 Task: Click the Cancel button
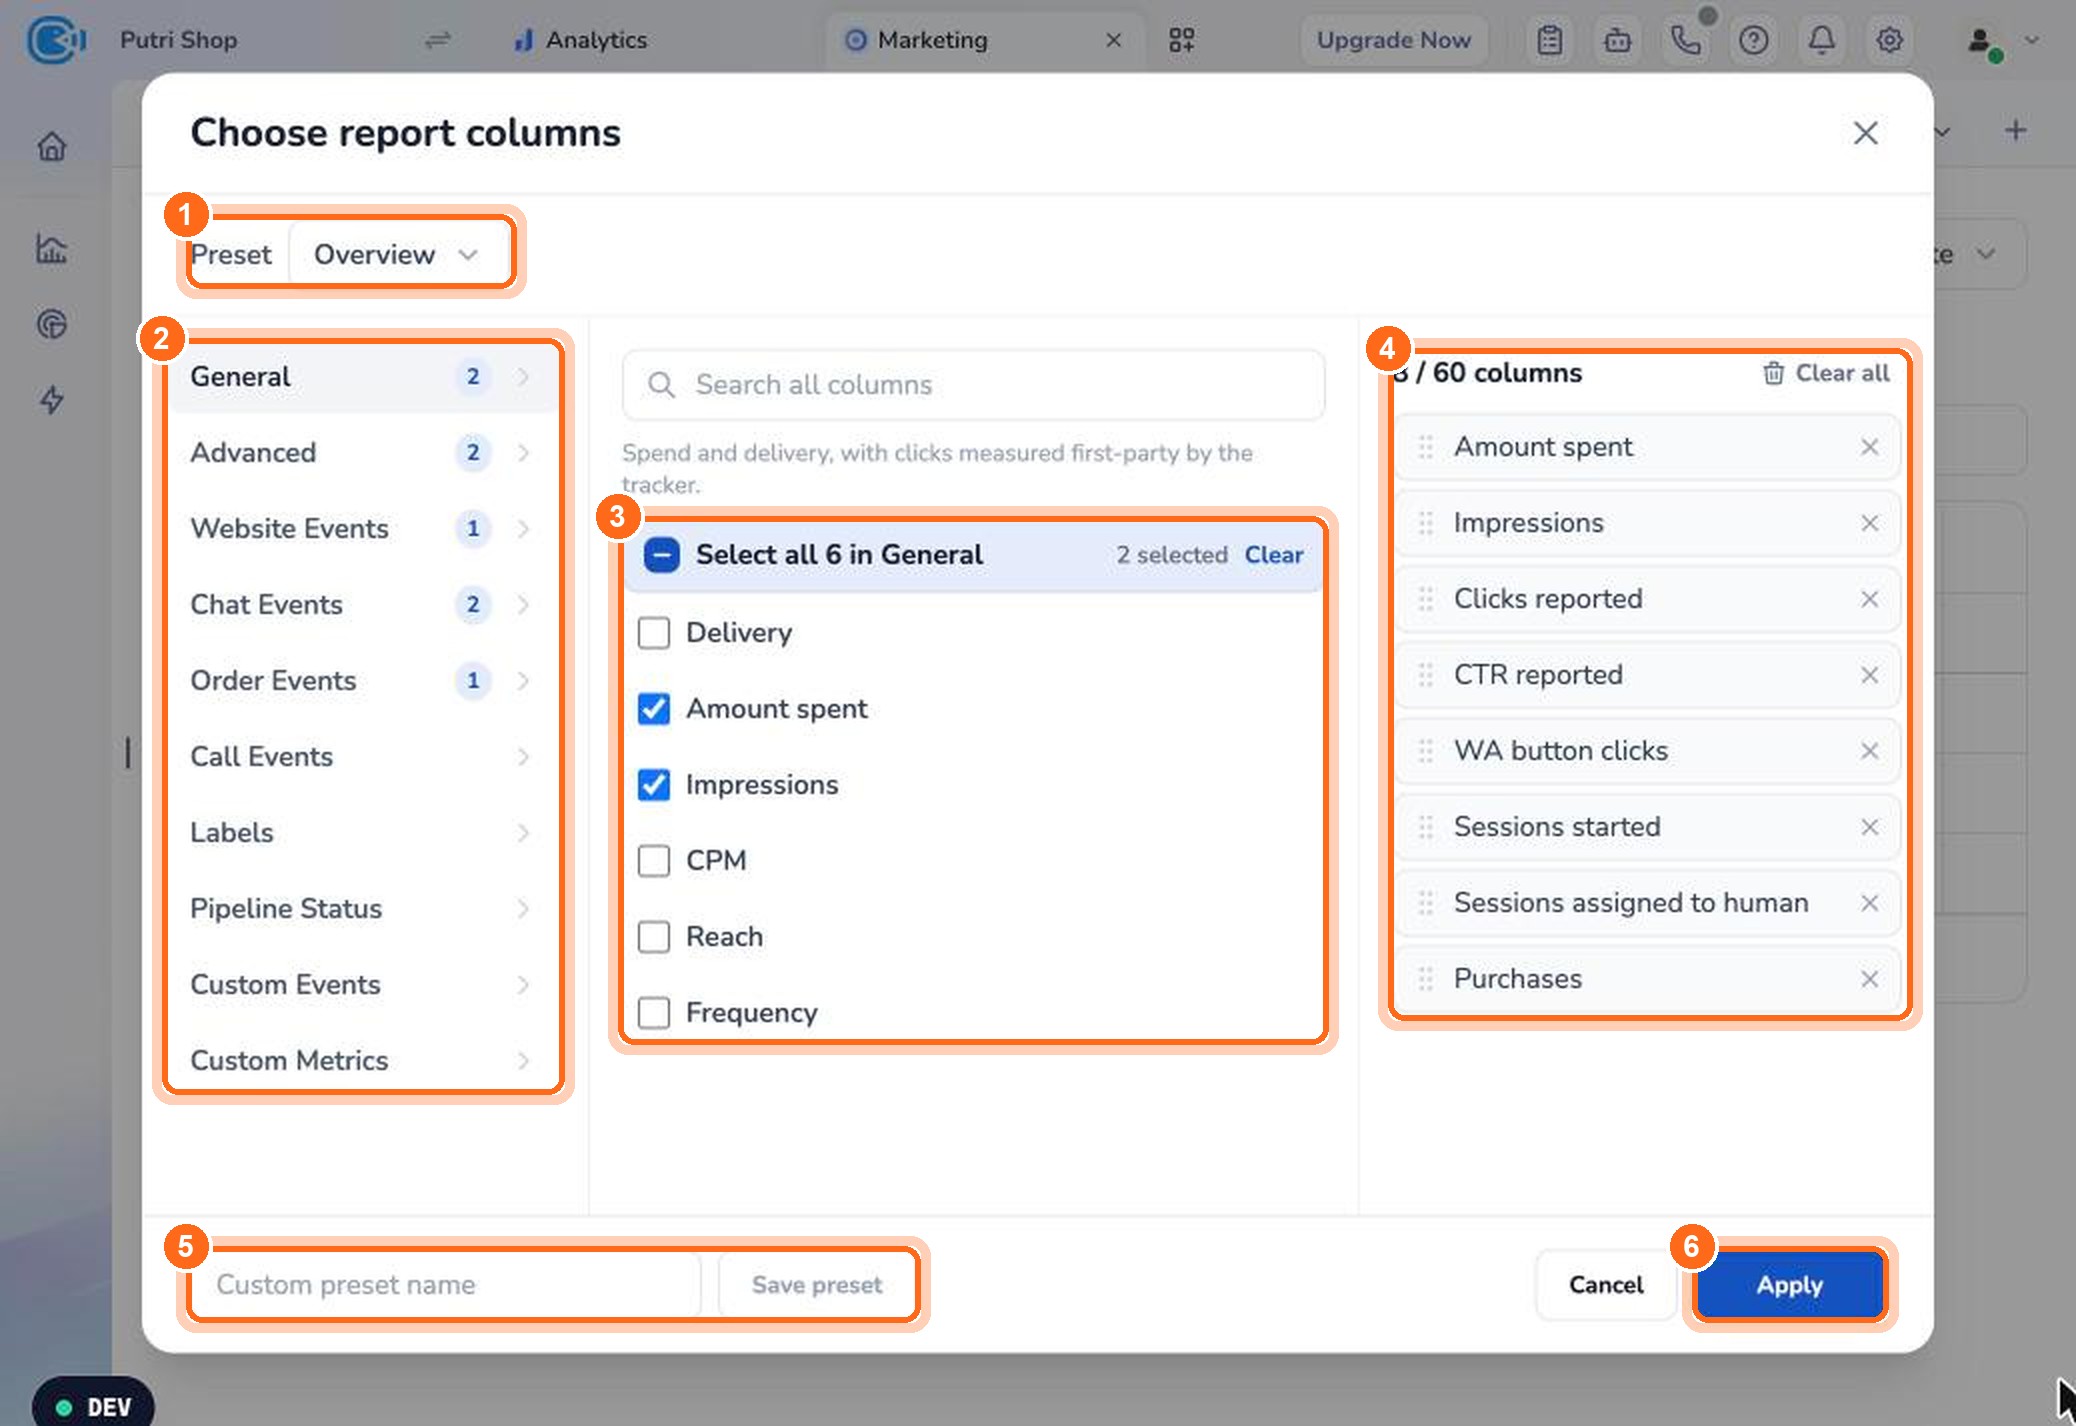point(1605,1285)
